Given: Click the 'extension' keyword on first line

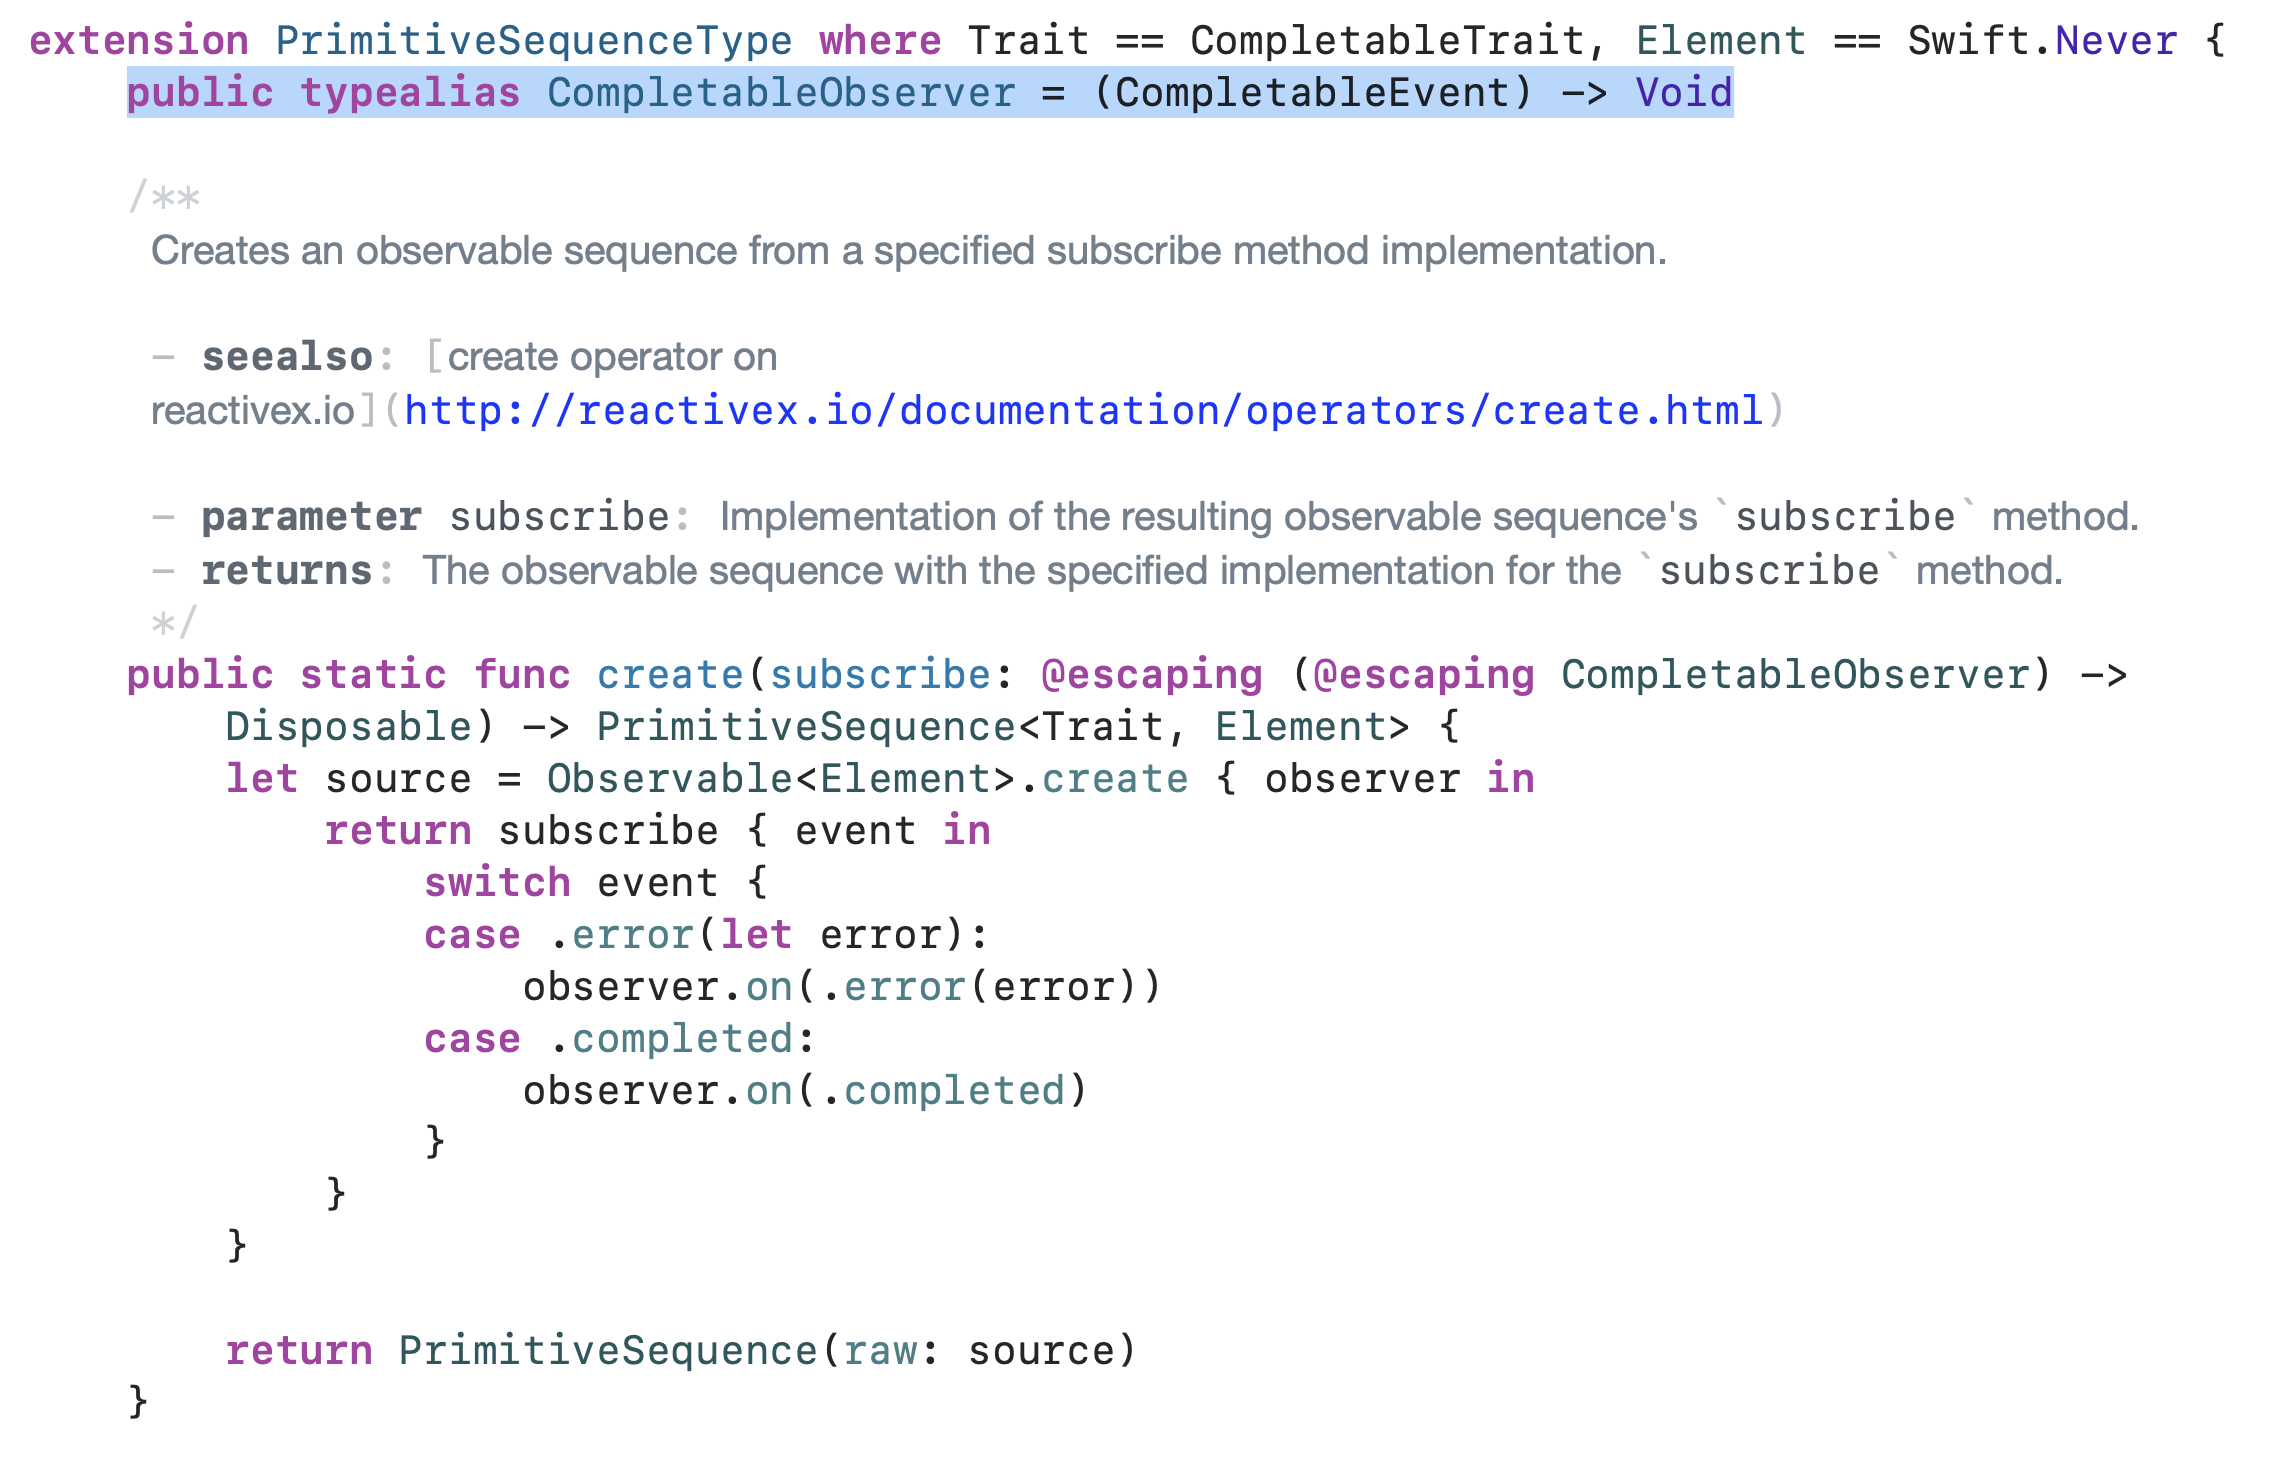Looking at the screenshot, I should click(139, 41).
